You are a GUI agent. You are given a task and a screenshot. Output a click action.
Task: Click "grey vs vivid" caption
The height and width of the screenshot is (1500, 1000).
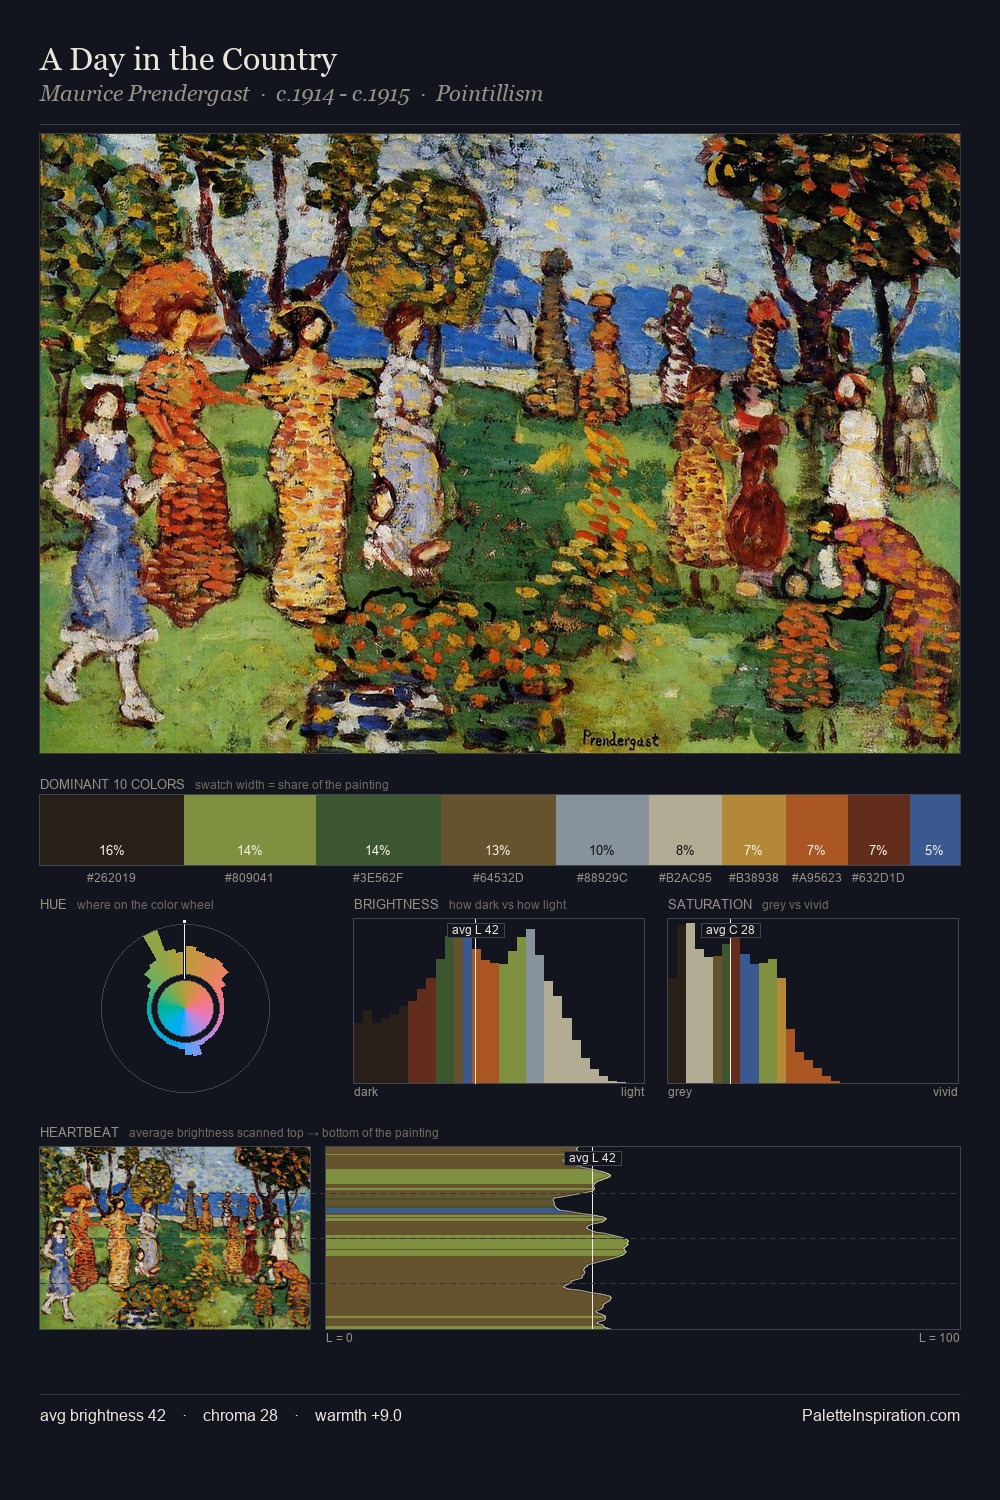tap(795, 905)
